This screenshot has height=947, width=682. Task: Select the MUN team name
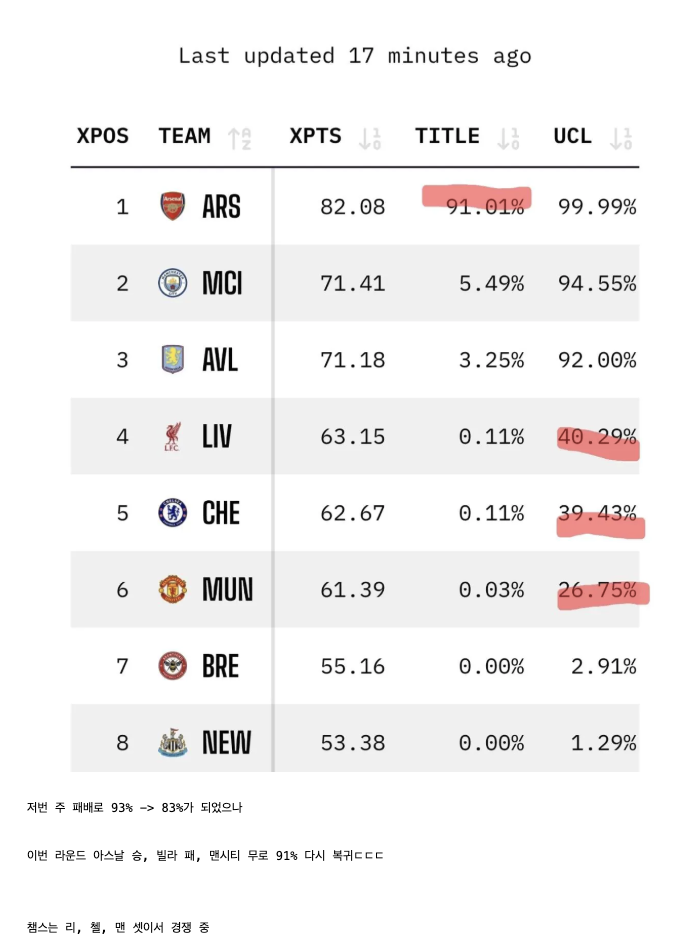tap(227, 590)
